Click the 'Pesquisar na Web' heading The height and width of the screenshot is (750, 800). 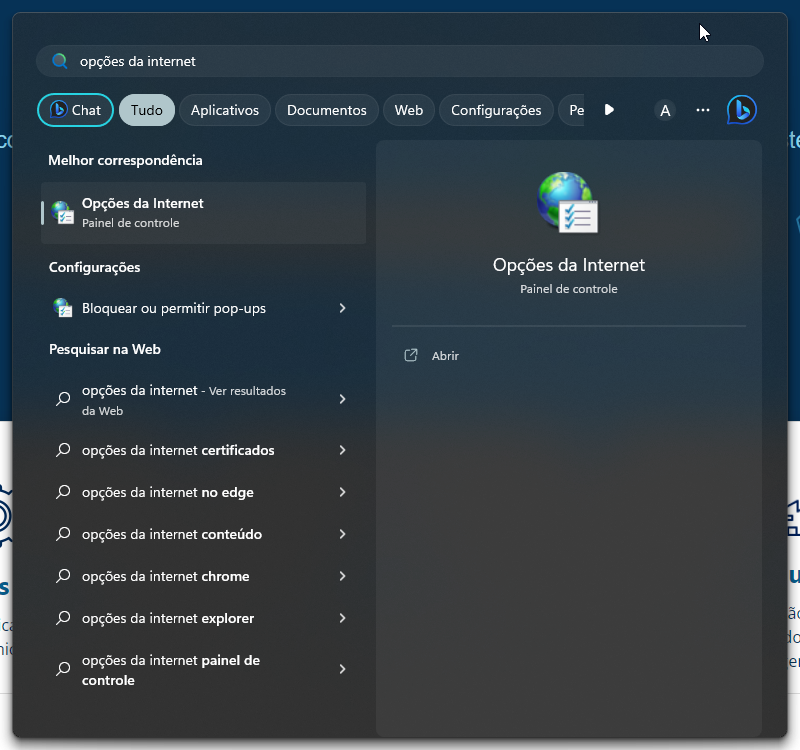click(105, 349)
